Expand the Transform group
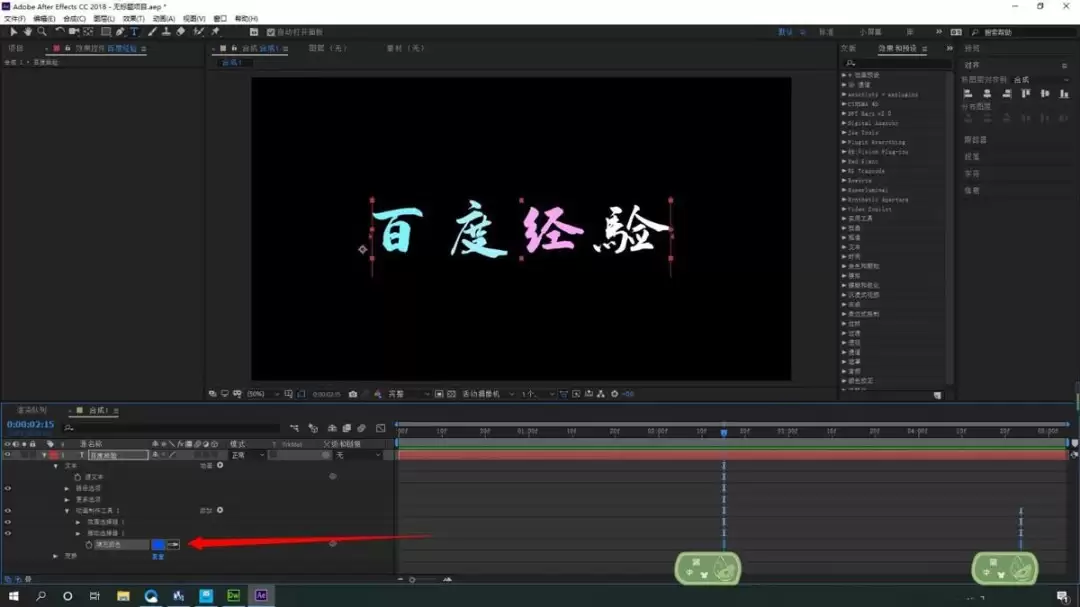This screenshot has width=1080, height=607. pyautogui.click(x=56, y=556)
